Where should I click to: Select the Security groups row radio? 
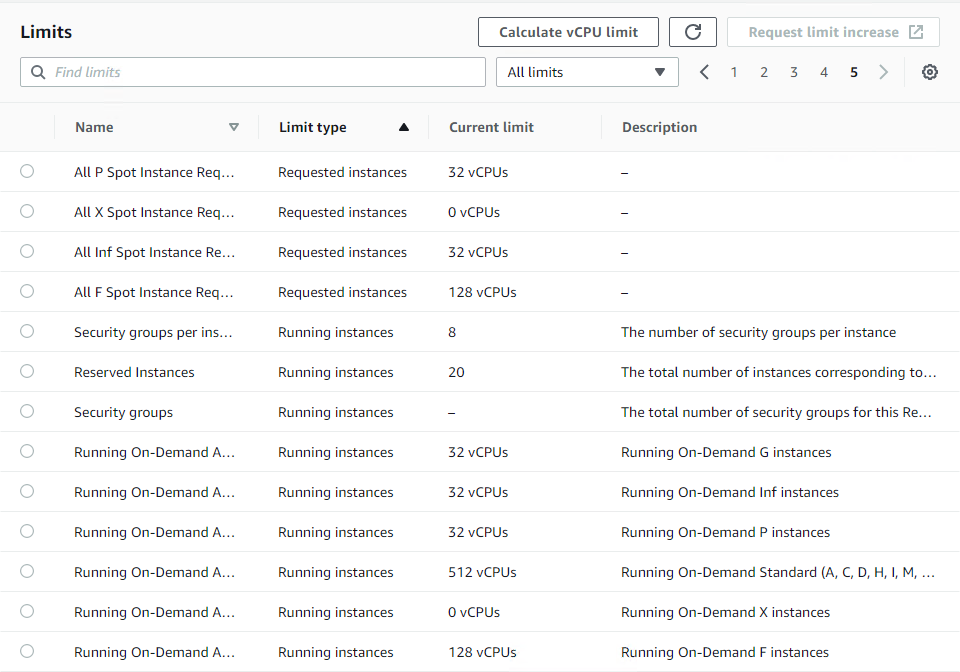tap(27, 411)
